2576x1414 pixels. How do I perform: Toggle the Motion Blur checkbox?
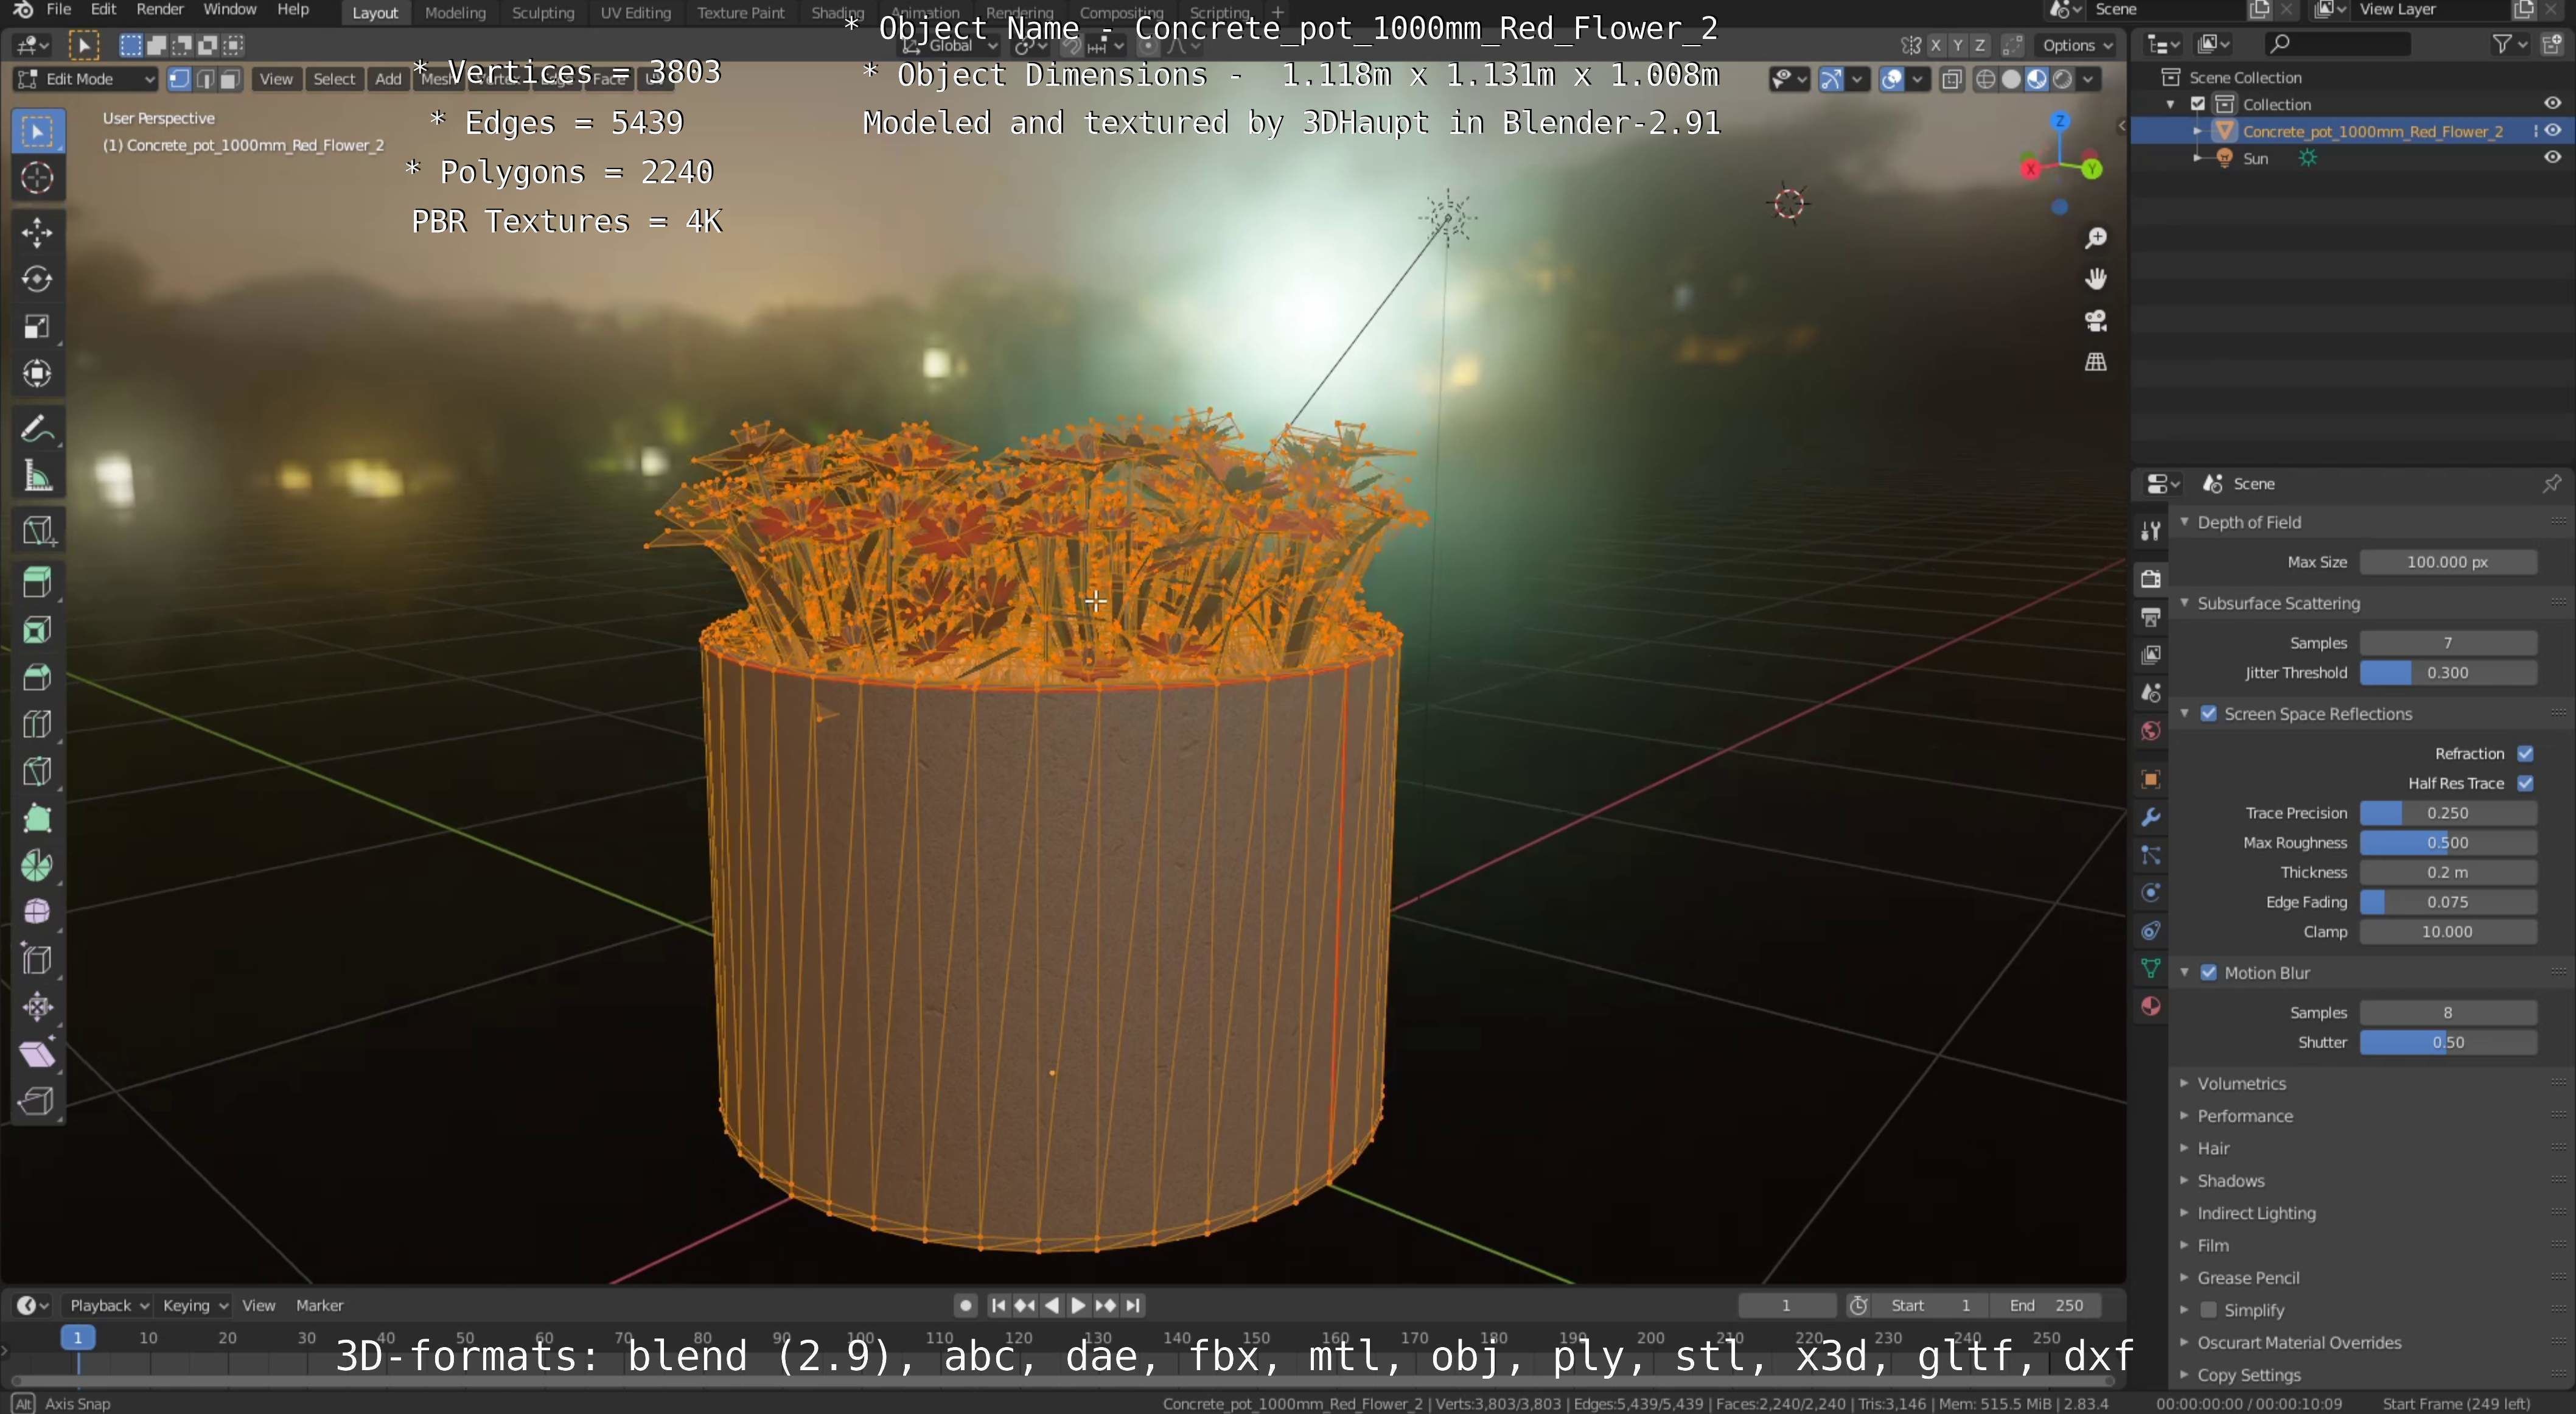pos(2209,973)
